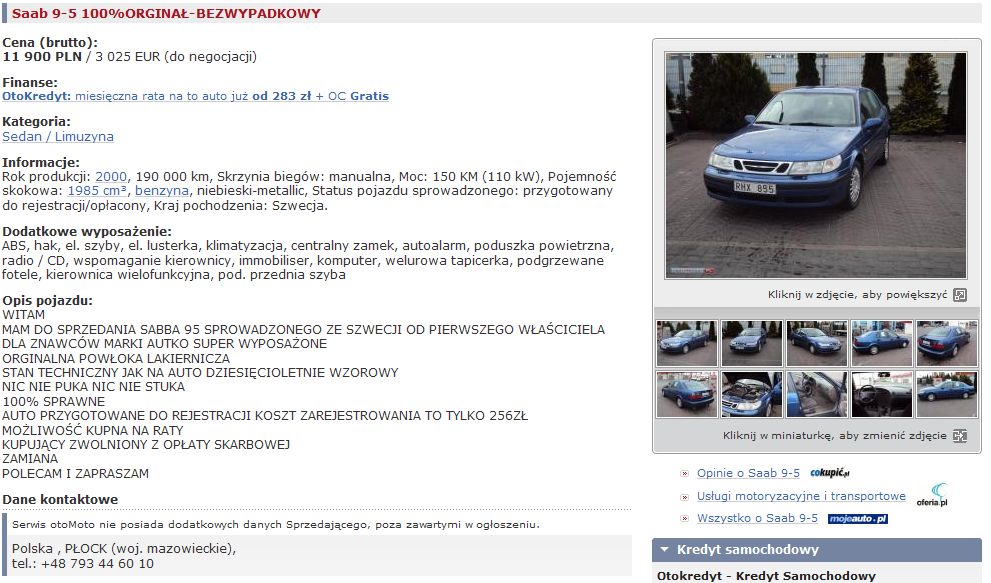Click red bullet icon before Wszystko o Saab 9-5
The image size is (991, 583).
[x=684, y=519]
